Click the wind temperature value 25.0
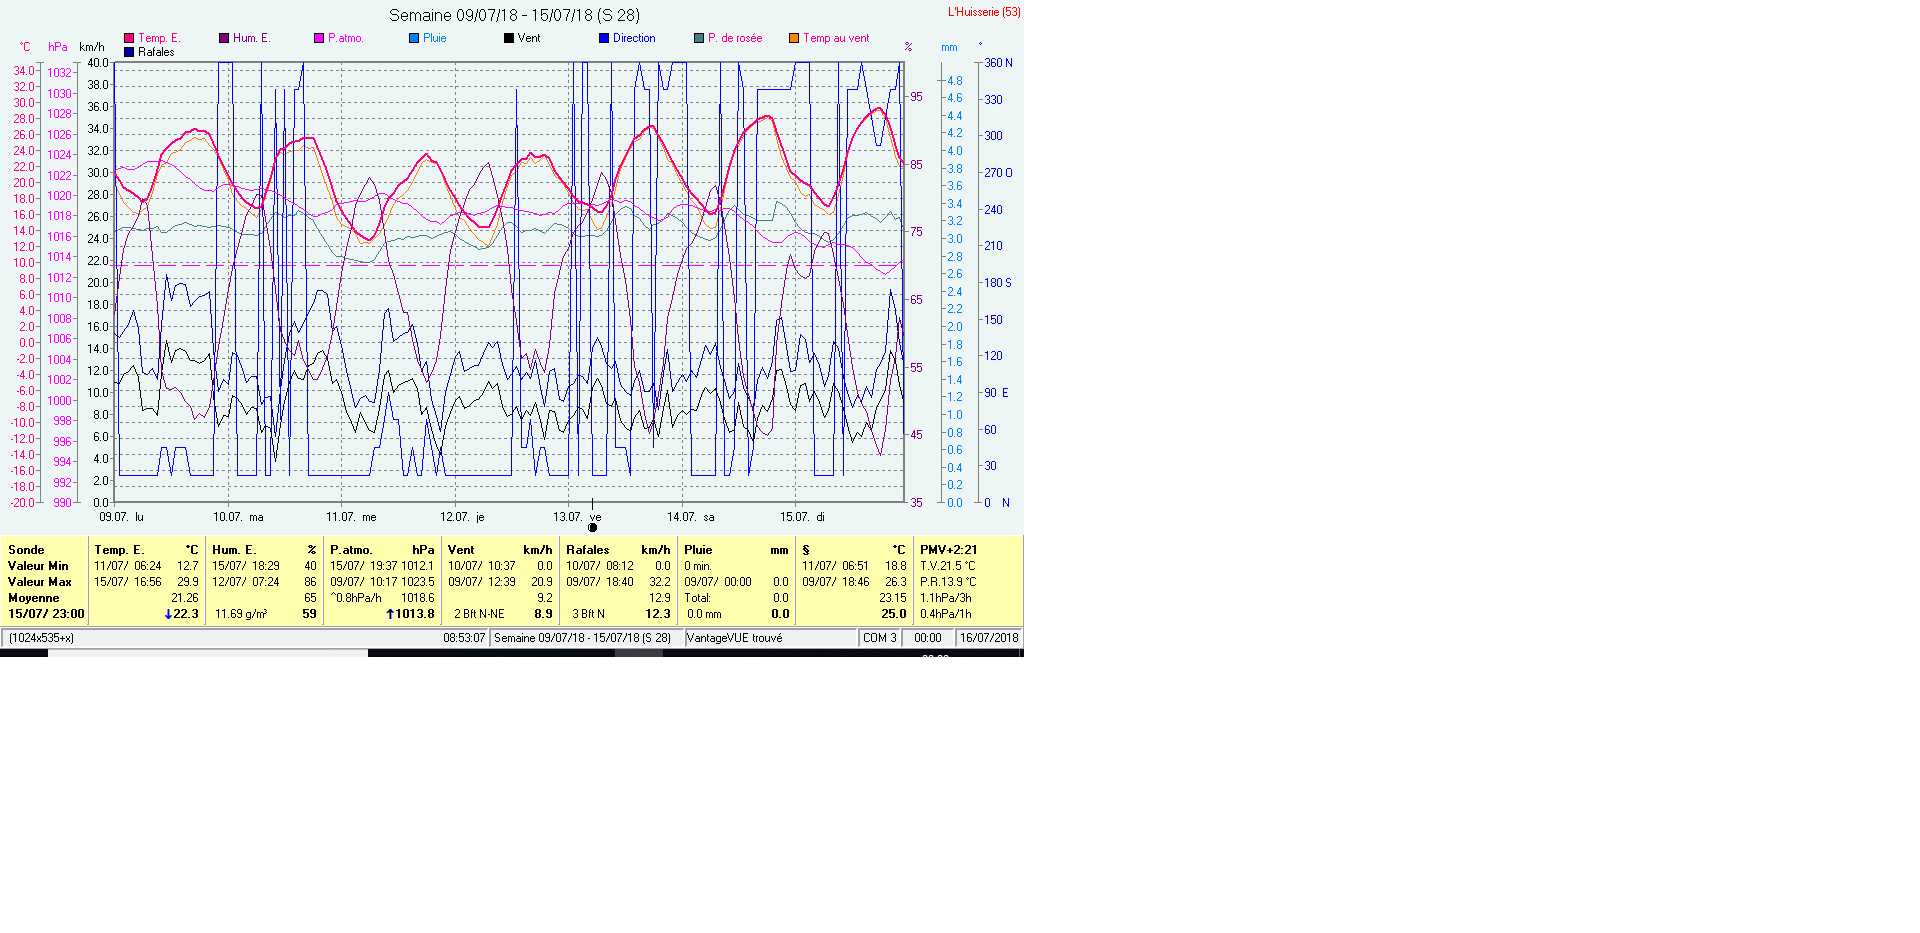Image resolution: width=1920 pixels, height=933 pixels. tap(894, 614)
